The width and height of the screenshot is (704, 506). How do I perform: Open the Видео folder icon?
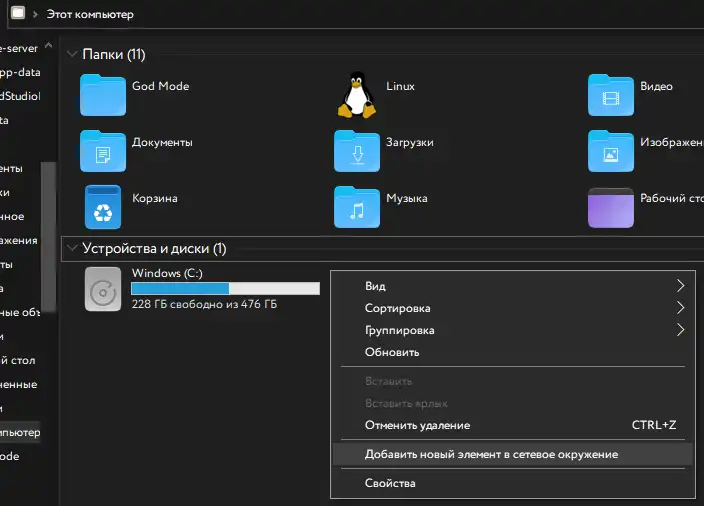click(610, 96)
